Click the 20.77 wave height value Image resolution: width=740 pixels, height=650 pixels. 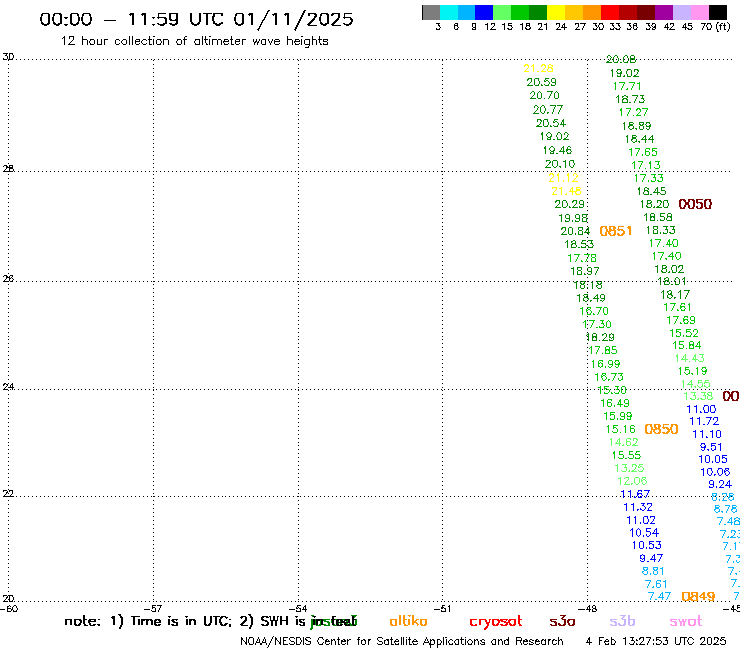coord(548,110)
